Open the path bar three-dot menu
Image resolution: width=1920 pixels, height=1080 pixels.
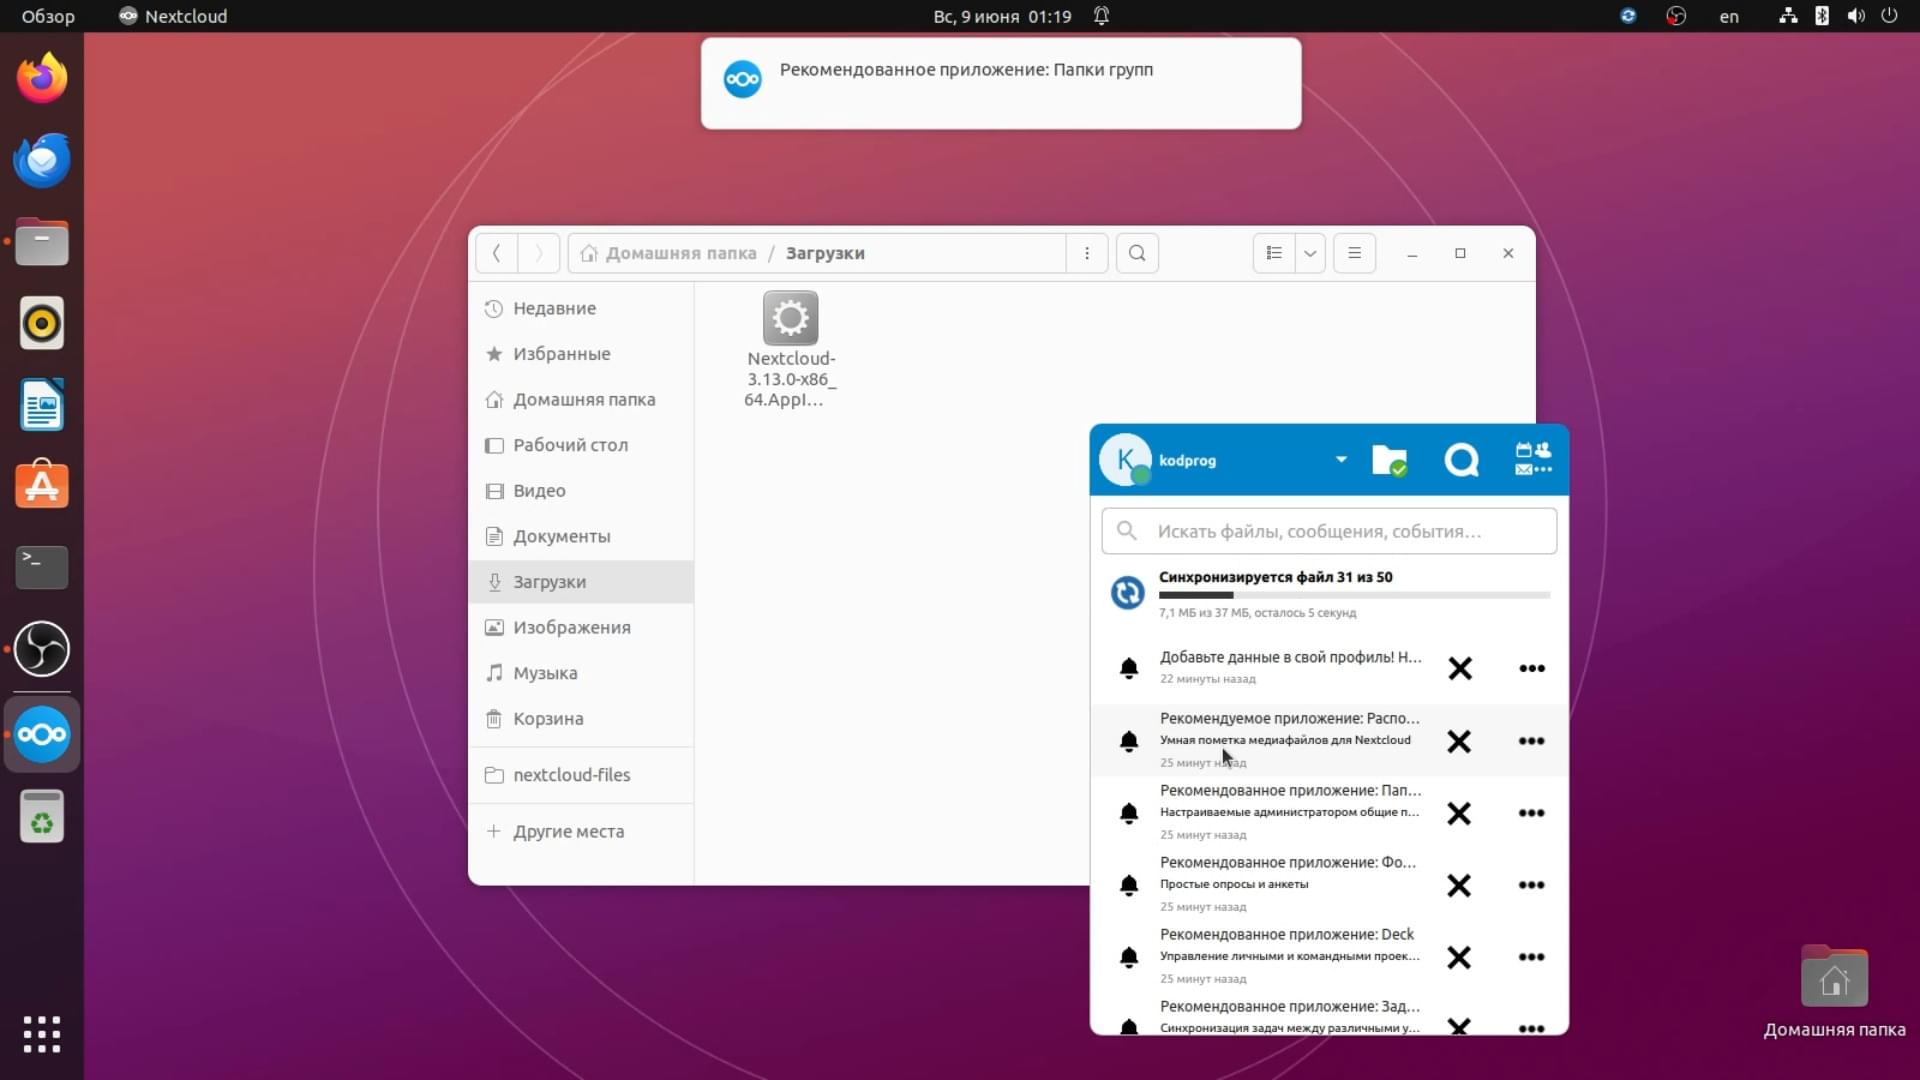(x=1087, y=253)
